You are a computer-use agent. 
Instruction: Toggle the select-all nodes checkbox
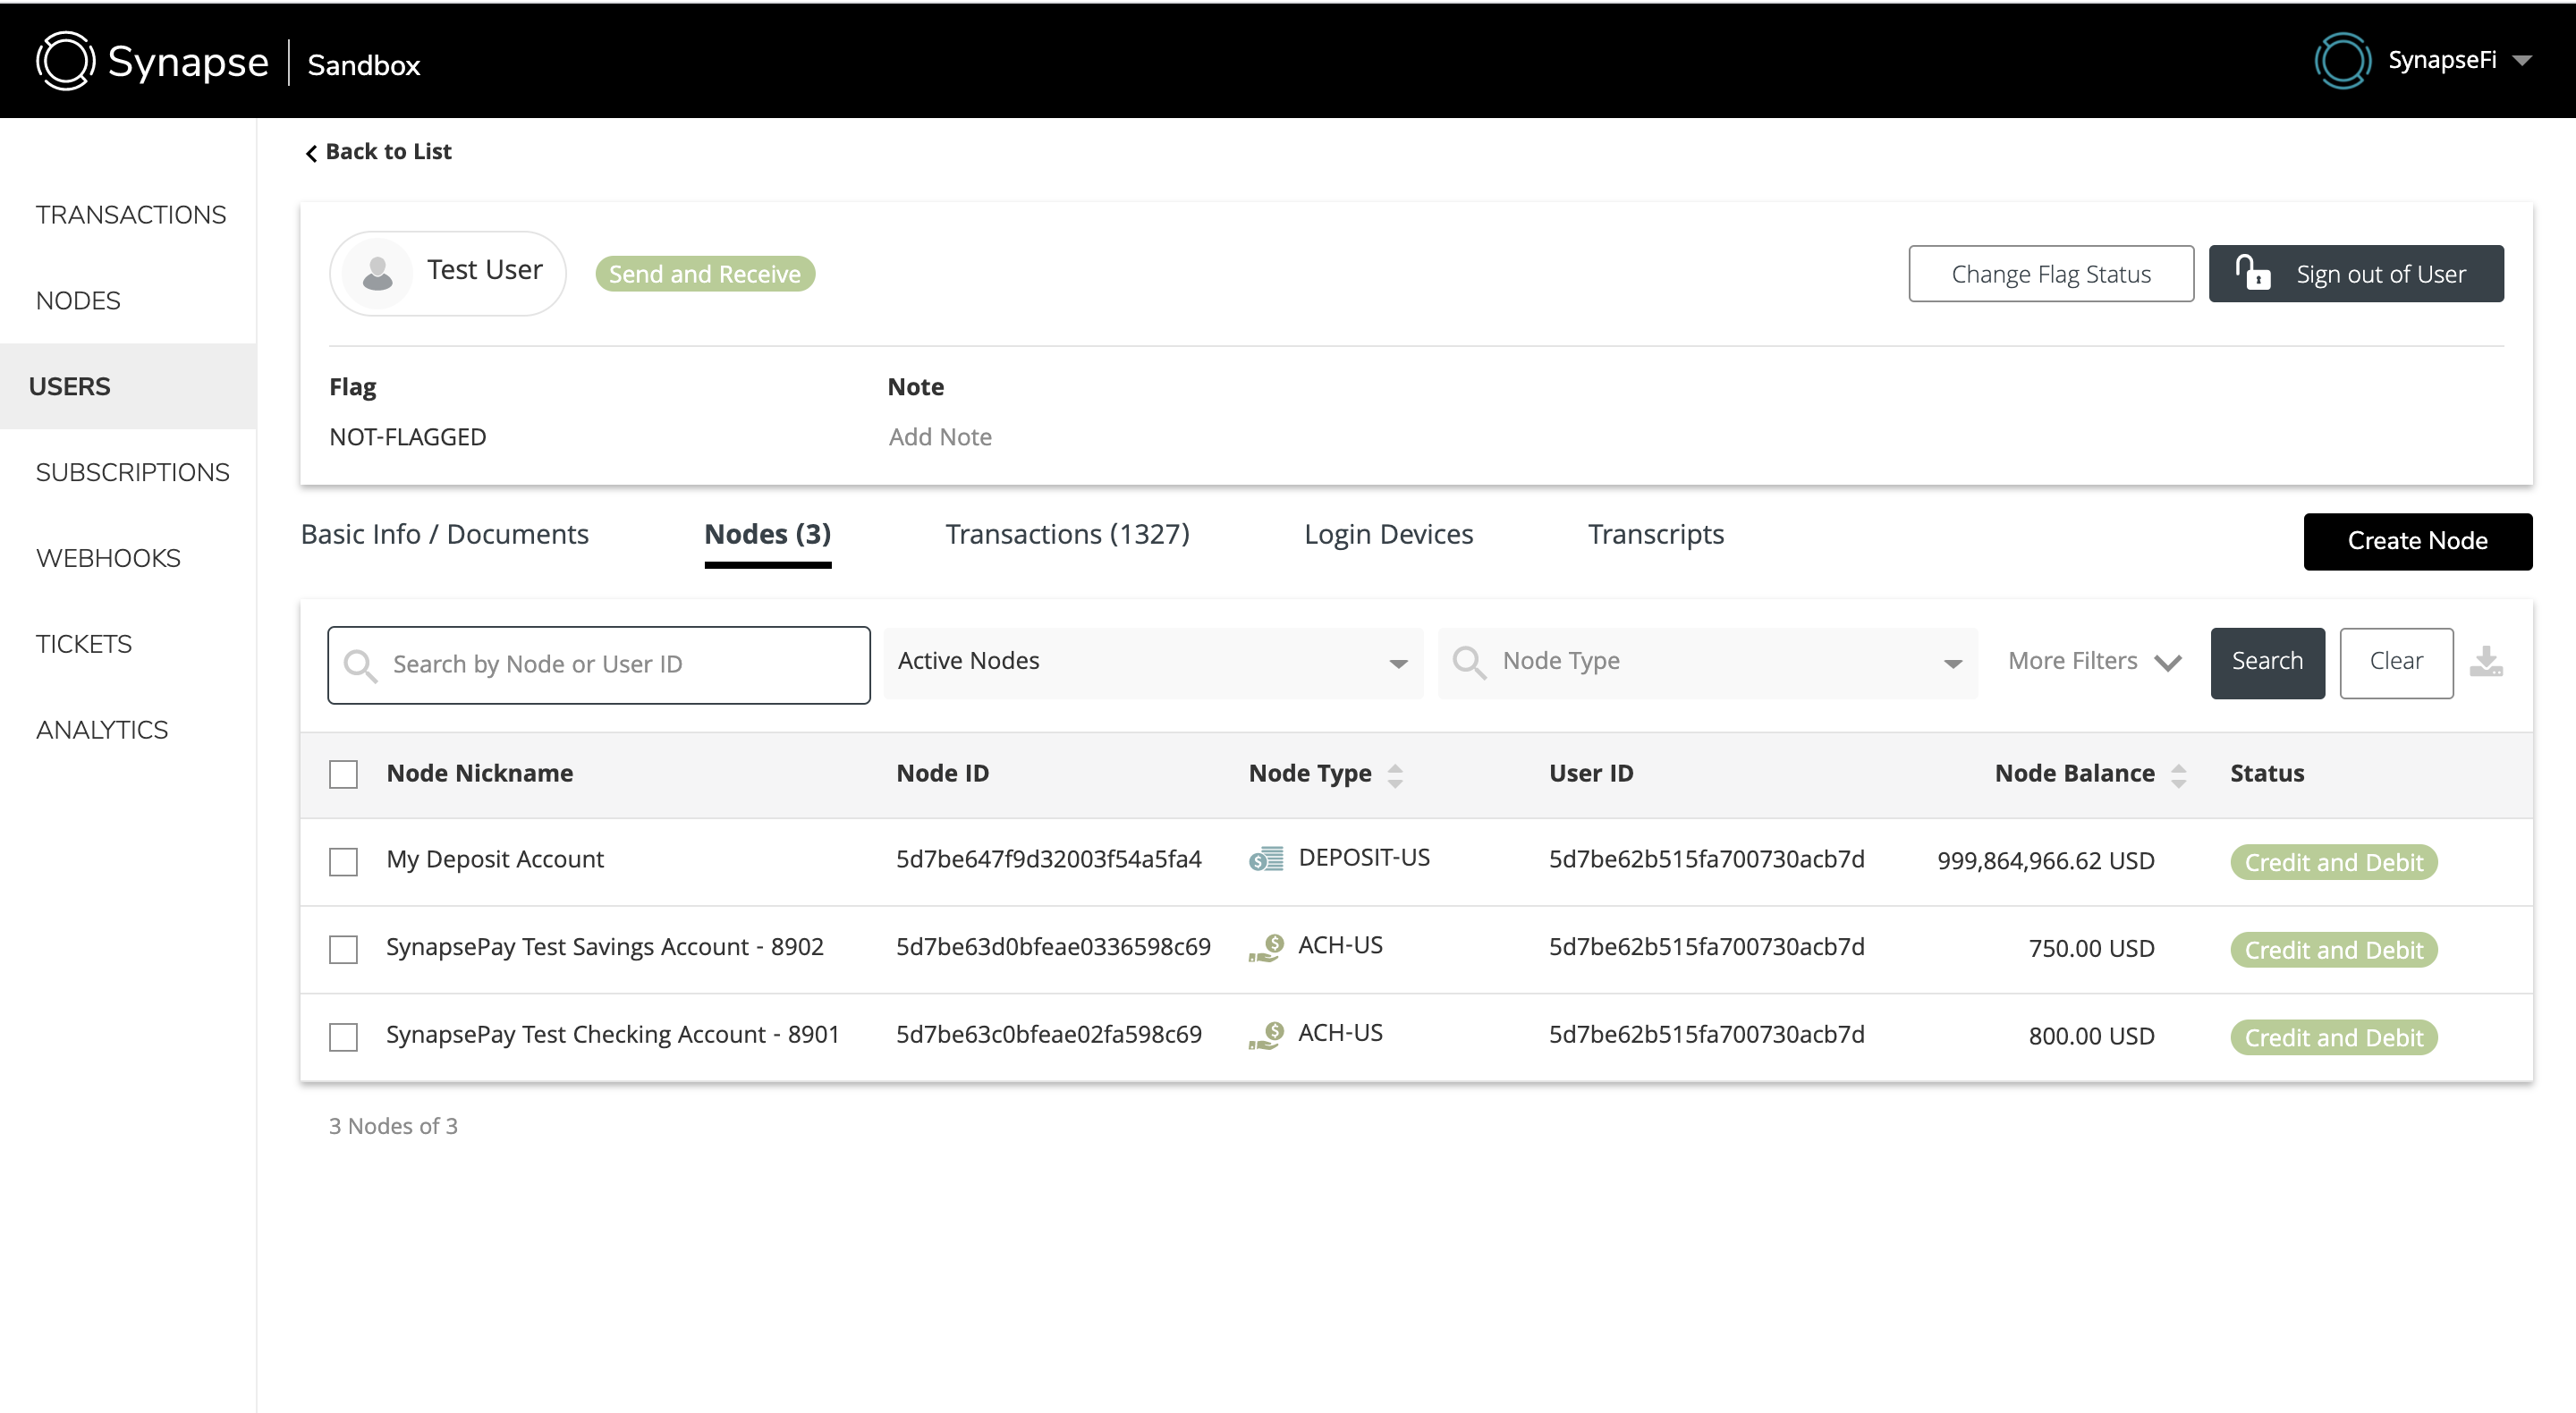(343, 774)
